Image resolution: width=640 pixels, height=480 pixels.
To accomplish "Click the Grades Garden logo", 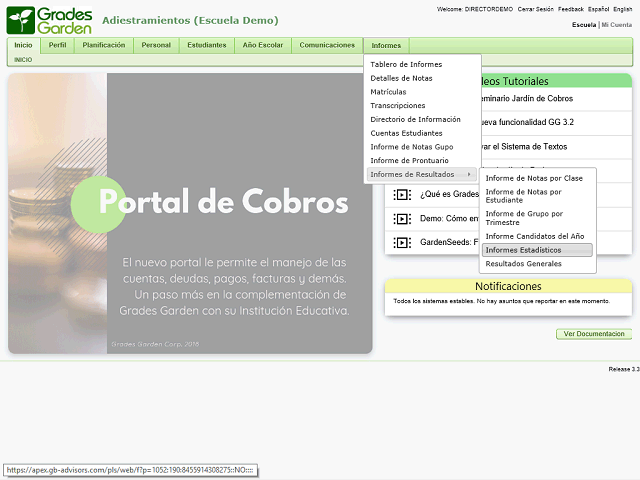I will (49, 20).
